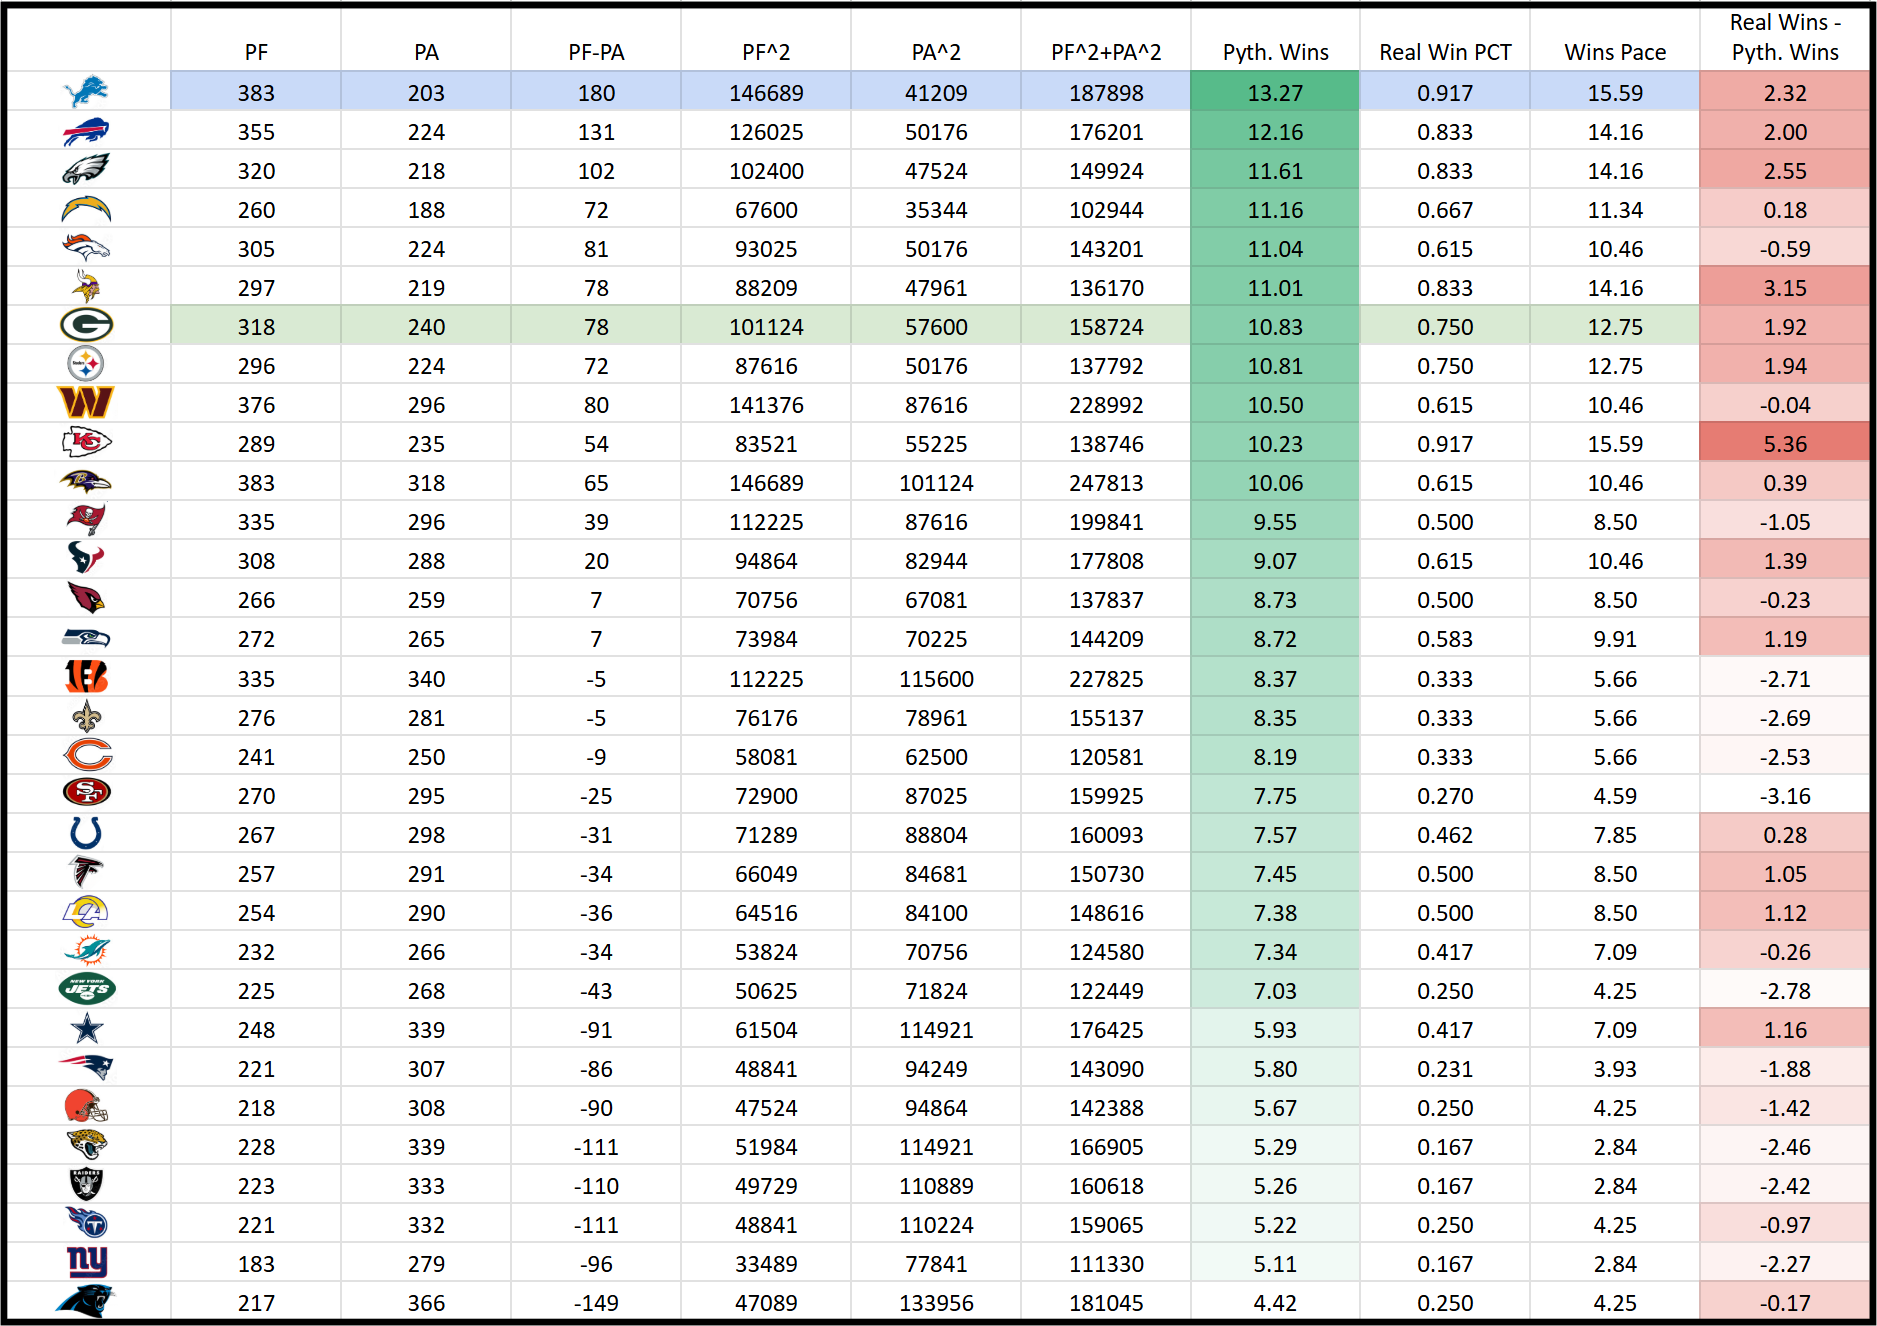Click the San Francisco 49ers logo
The height and width of the screenshot is (1326, 1877).
pos(86,793)
